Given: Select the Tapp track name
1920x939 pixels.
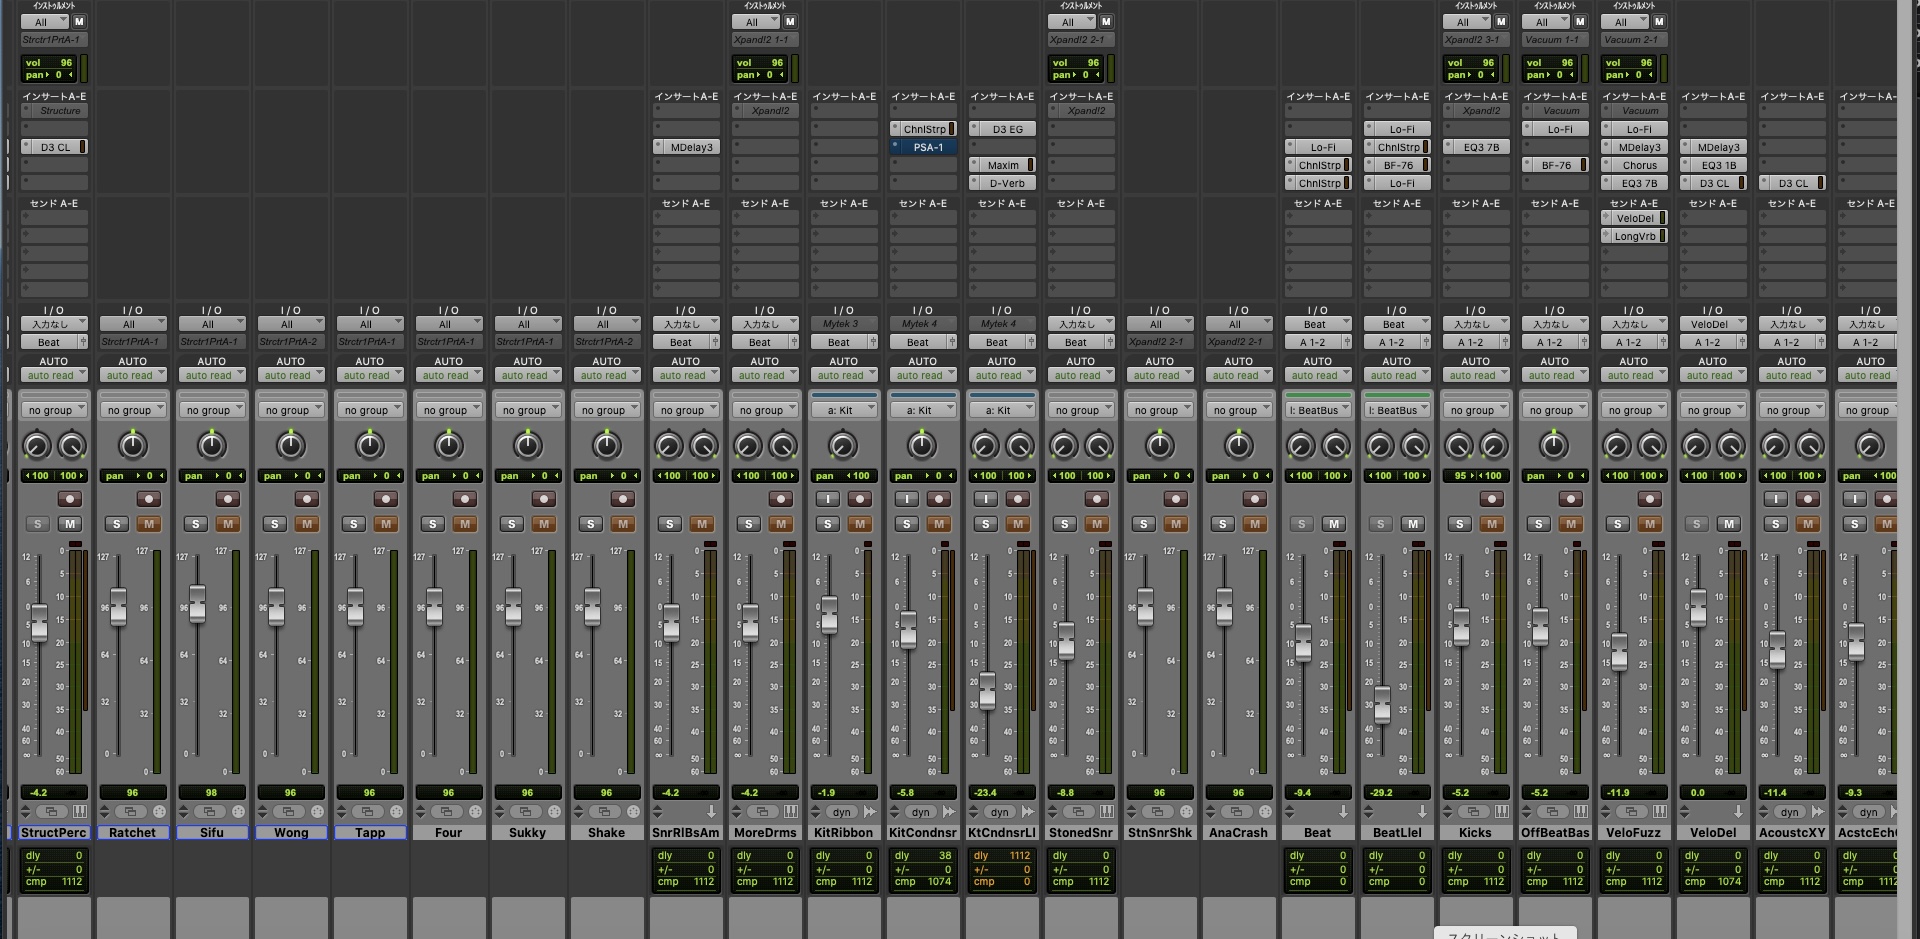Looking at the screenshot, I should coord(370,832).
